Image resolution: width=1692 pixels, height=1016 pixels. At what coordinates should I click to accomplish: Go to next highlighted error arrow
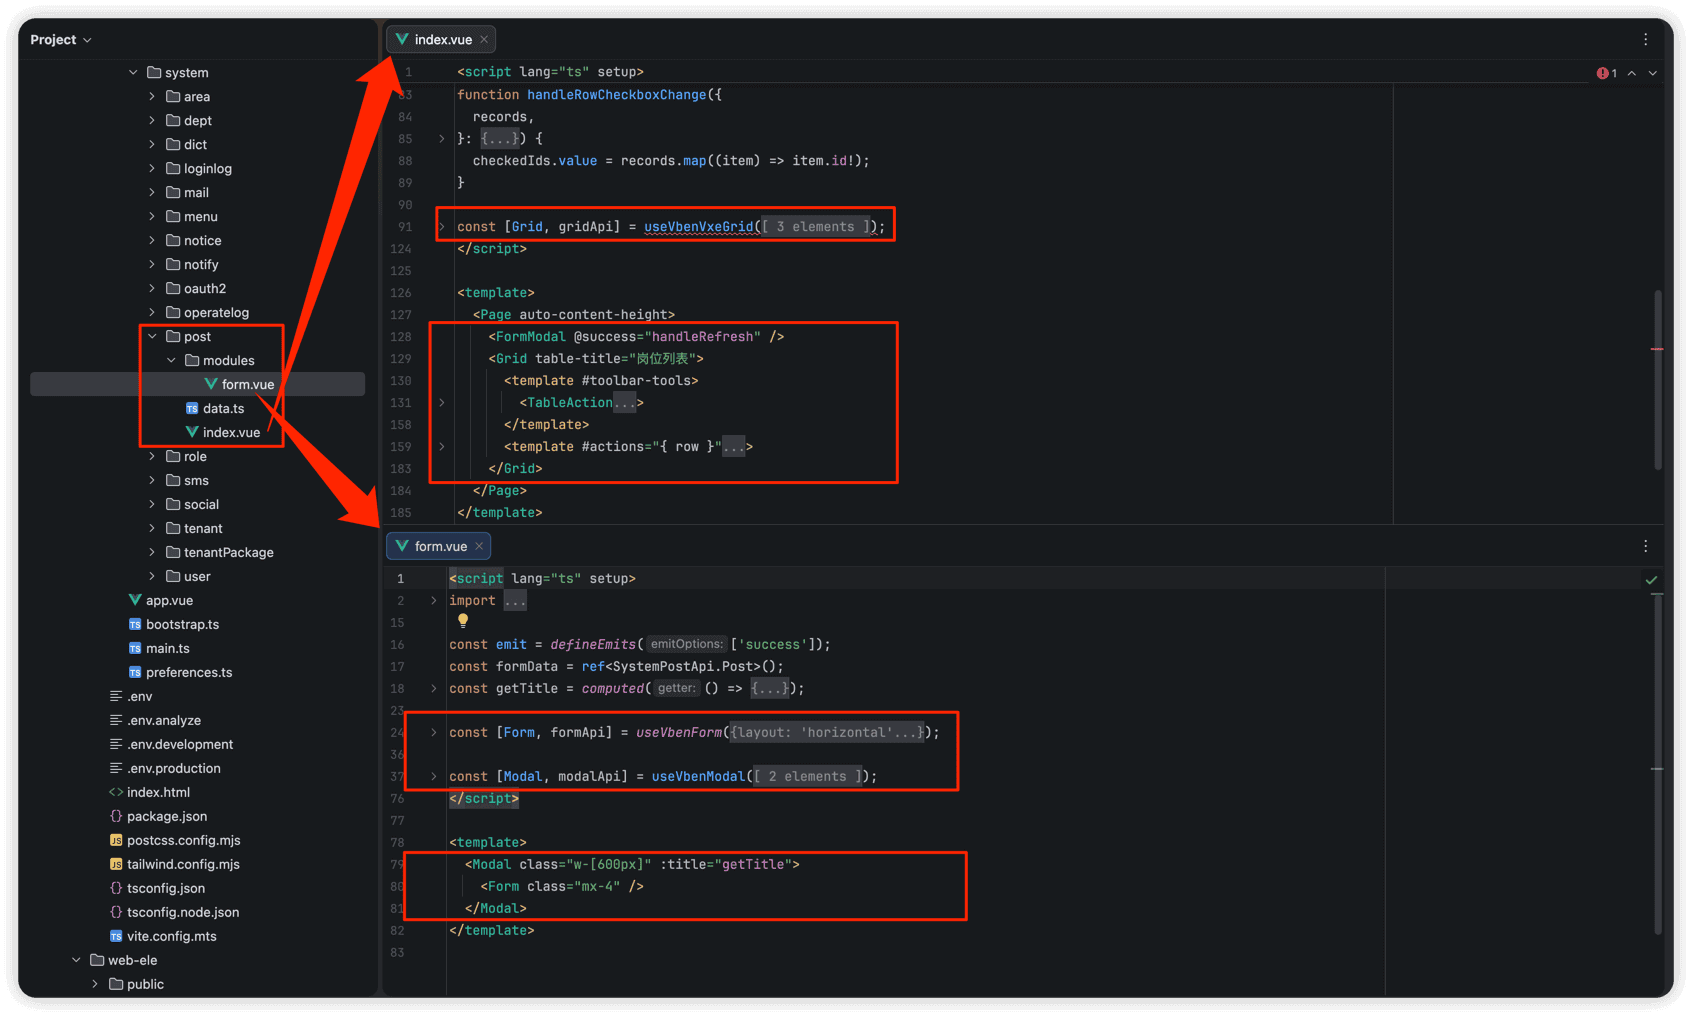pos(1653,73)
